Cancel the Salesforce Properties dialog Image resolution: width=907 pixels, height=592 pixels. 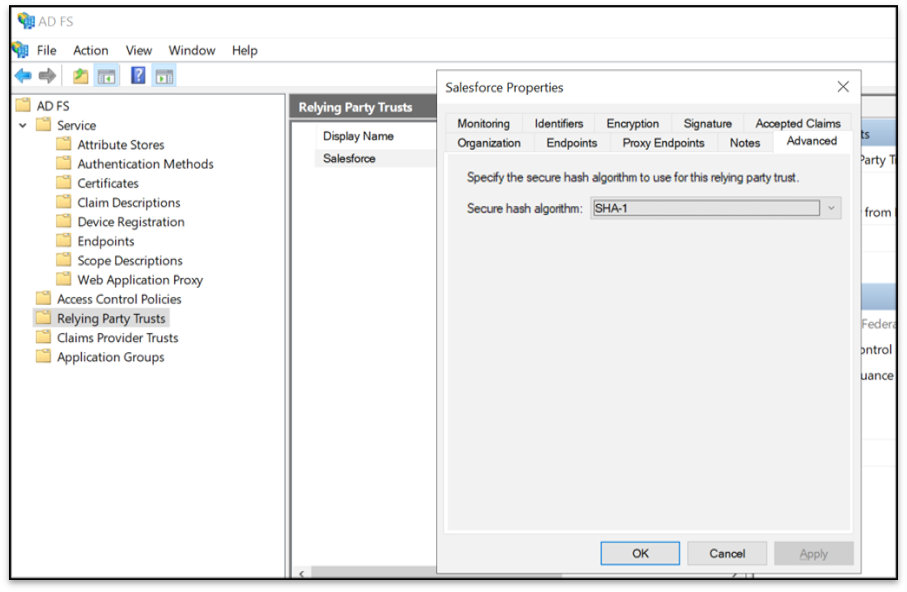click(x=727, y=553)
